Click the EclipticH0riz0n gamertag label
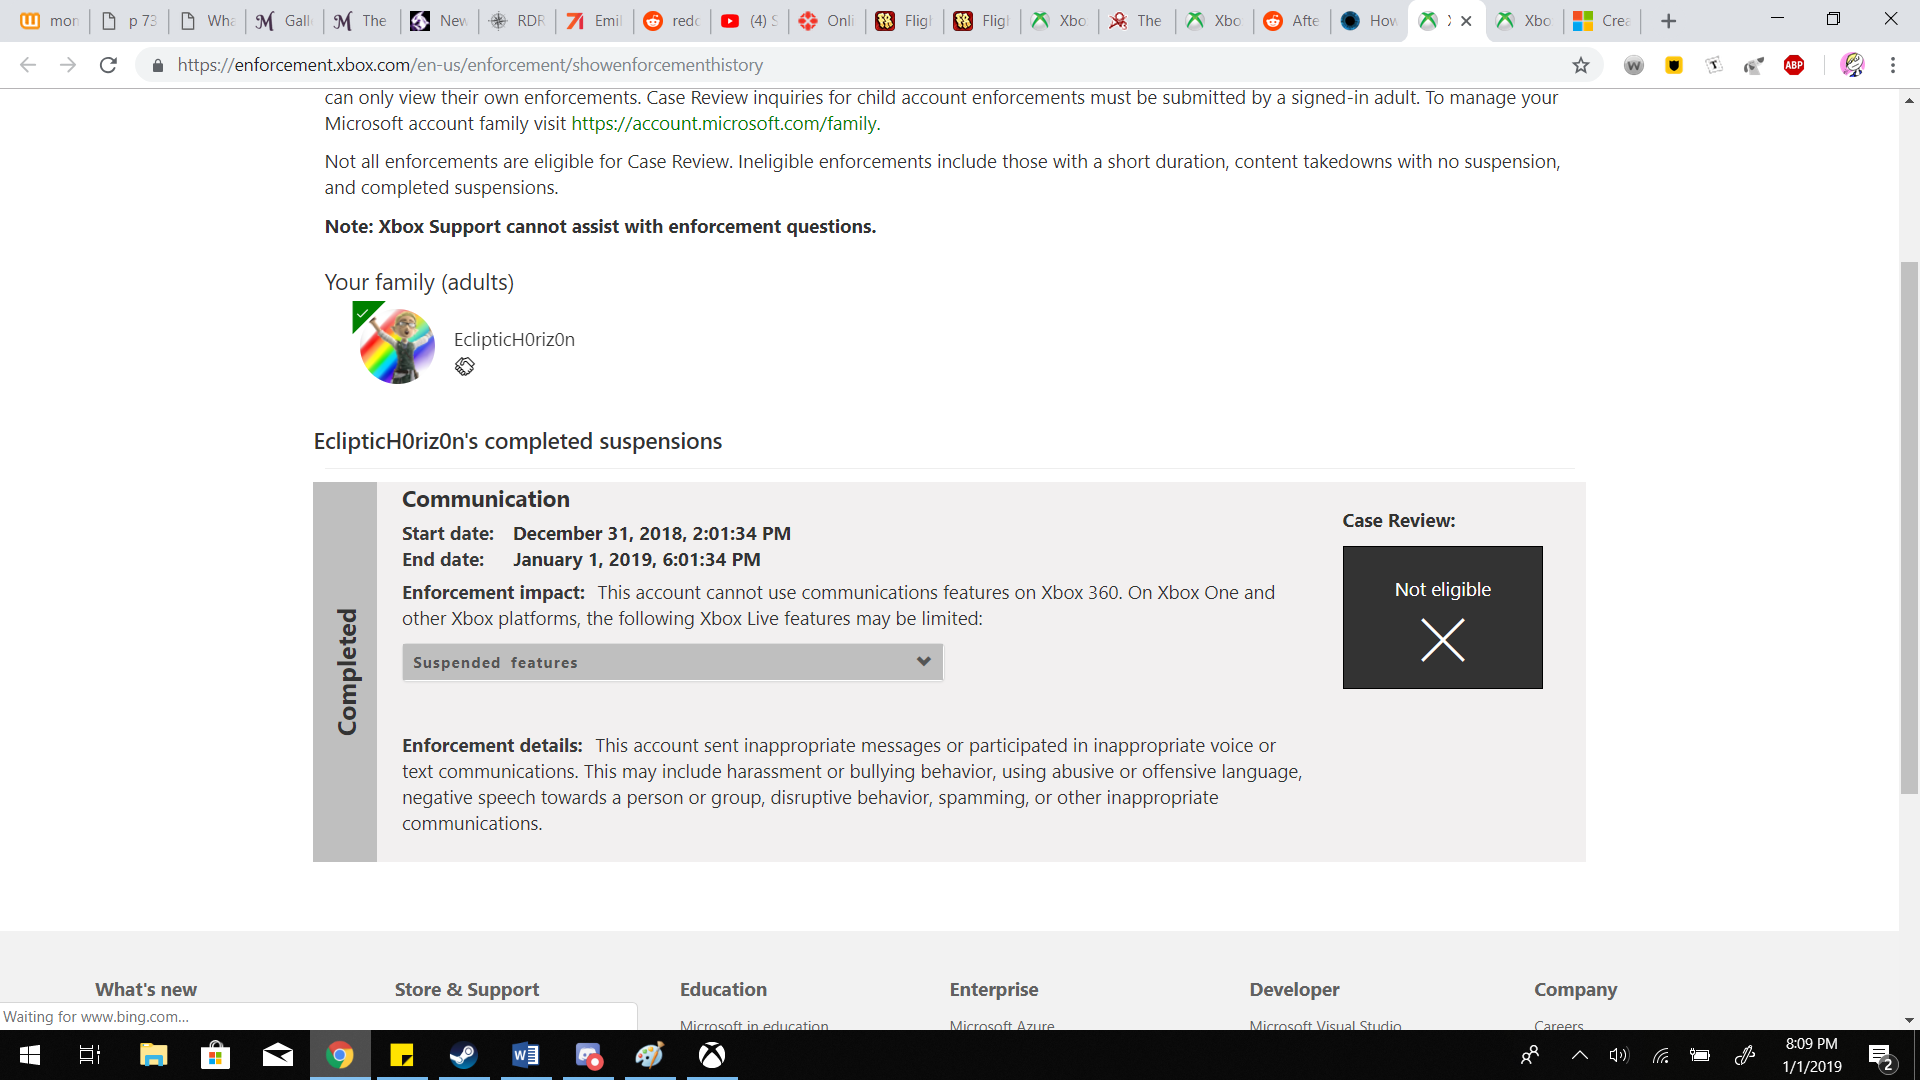Image resolution: width=1920 pixels, height=1080 pixels. point(514,339)
